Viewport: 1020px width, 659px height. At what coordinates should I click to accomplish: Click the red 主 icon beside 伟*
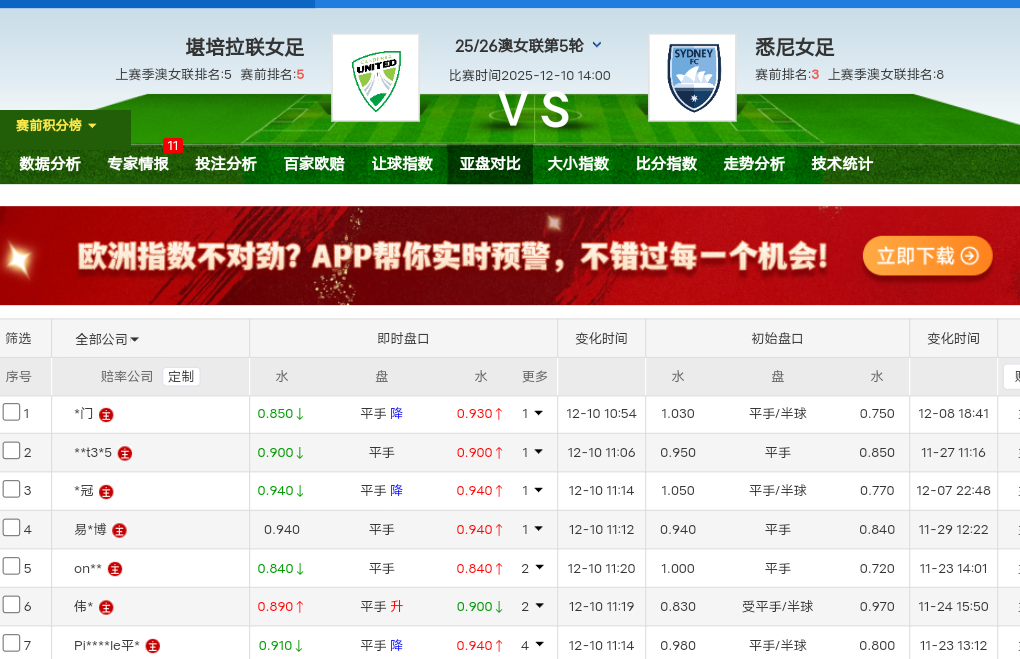coord(106,607)
